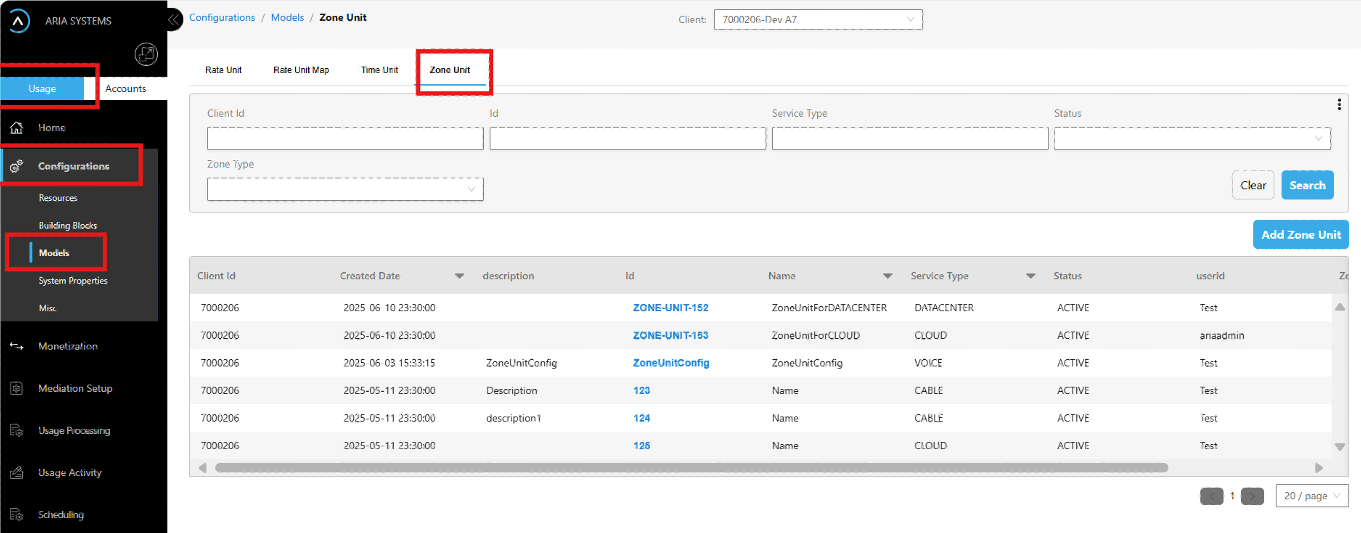Screen dimensions: 1361x533
Task: Change the 20 / page size dropdown
Action: pyautogui.click(x=1311, y=496)
